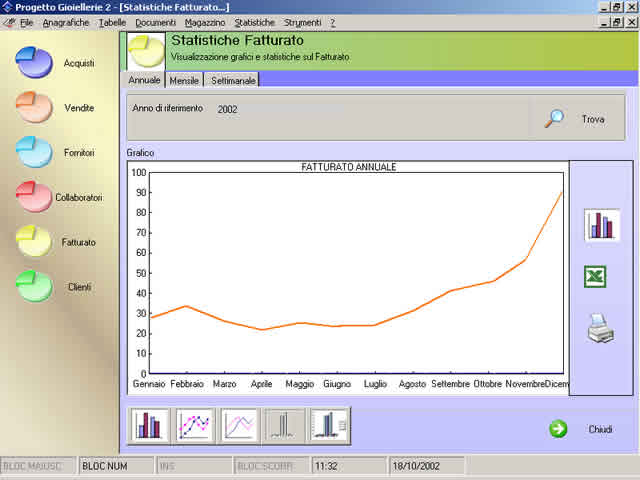This screenshot has width=640, height=480.
Task: Open the Magazzino menu
Action: point(205,23)
